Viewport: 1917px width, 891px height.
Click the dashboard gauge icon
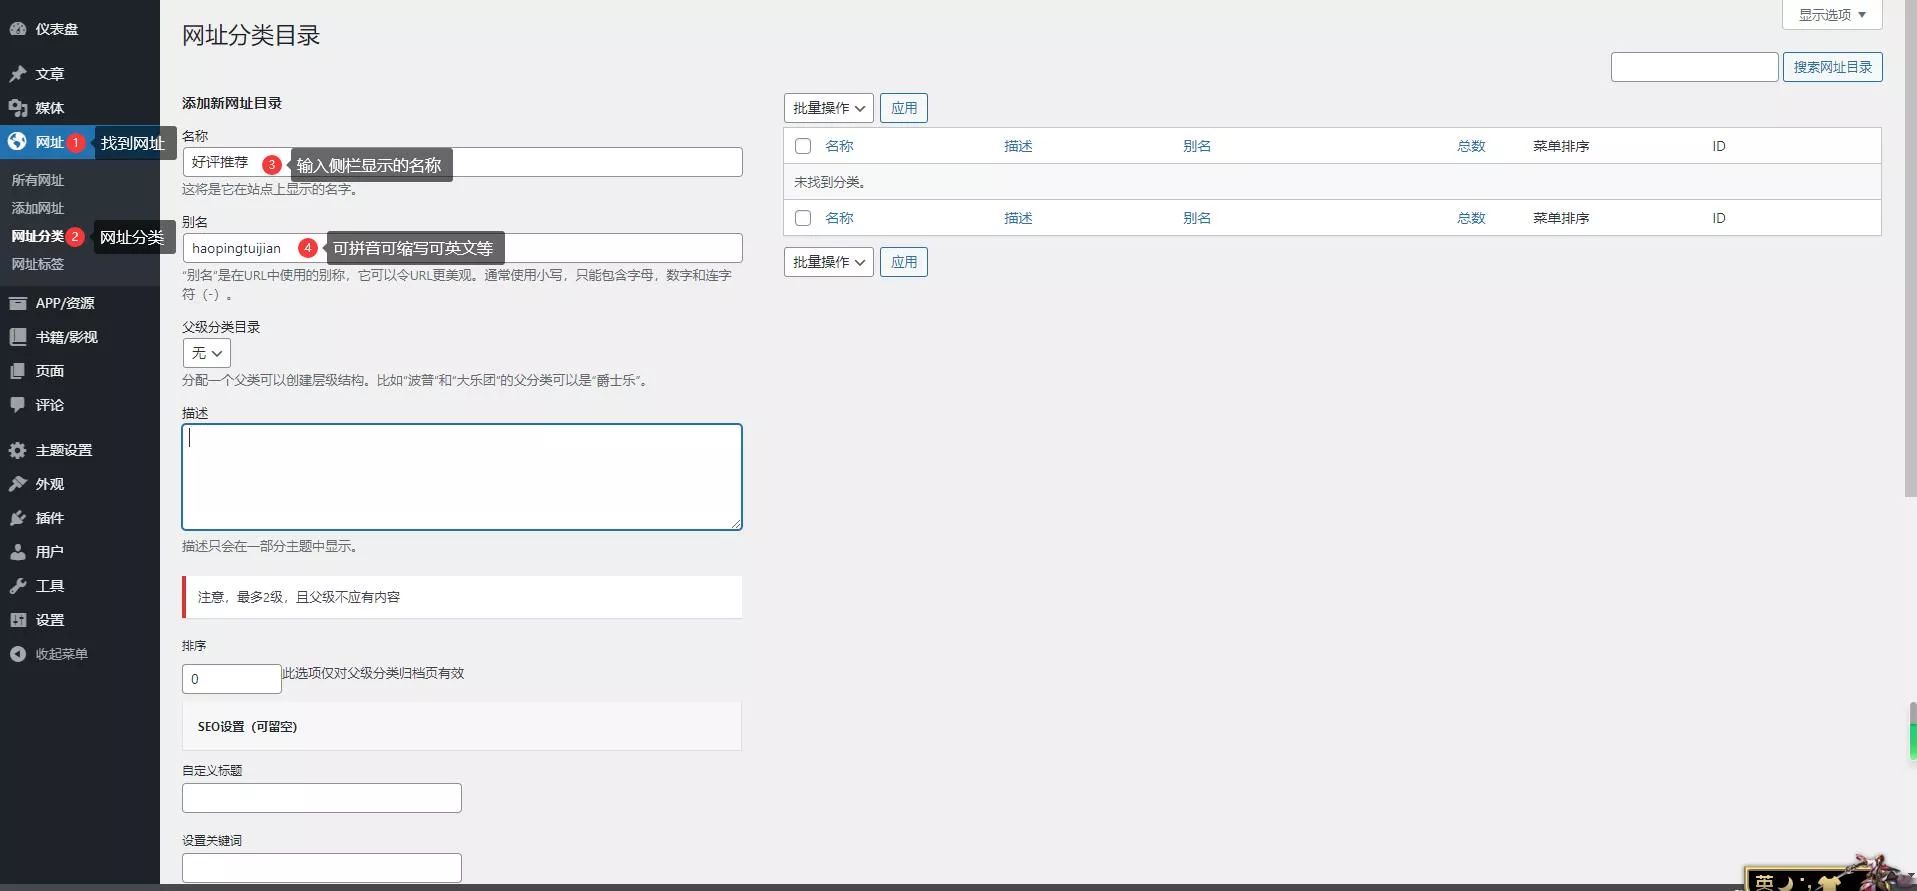(x=18, y=29)
